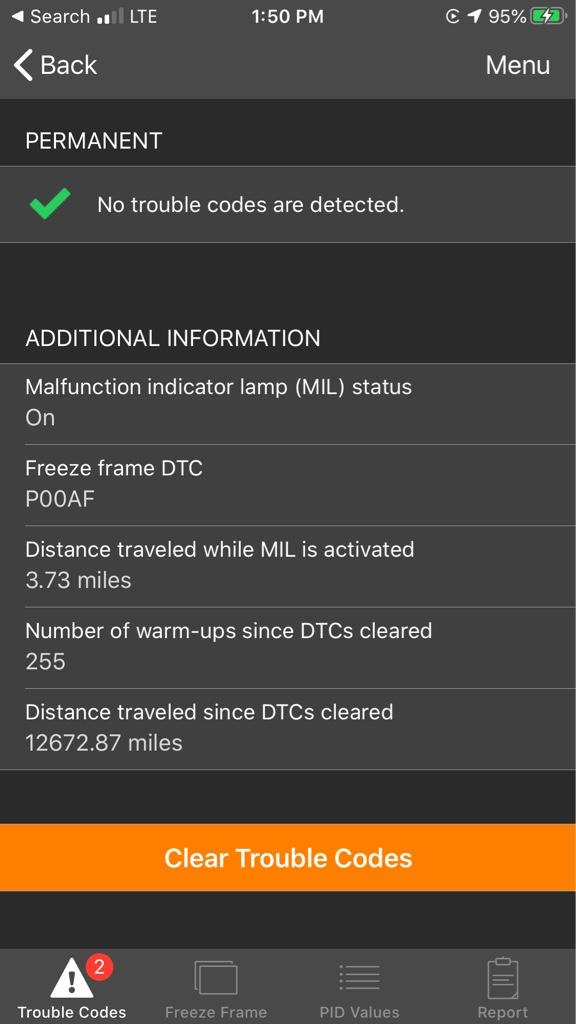
Task: Return to Search via status bar link
Action: click(51, 16)
